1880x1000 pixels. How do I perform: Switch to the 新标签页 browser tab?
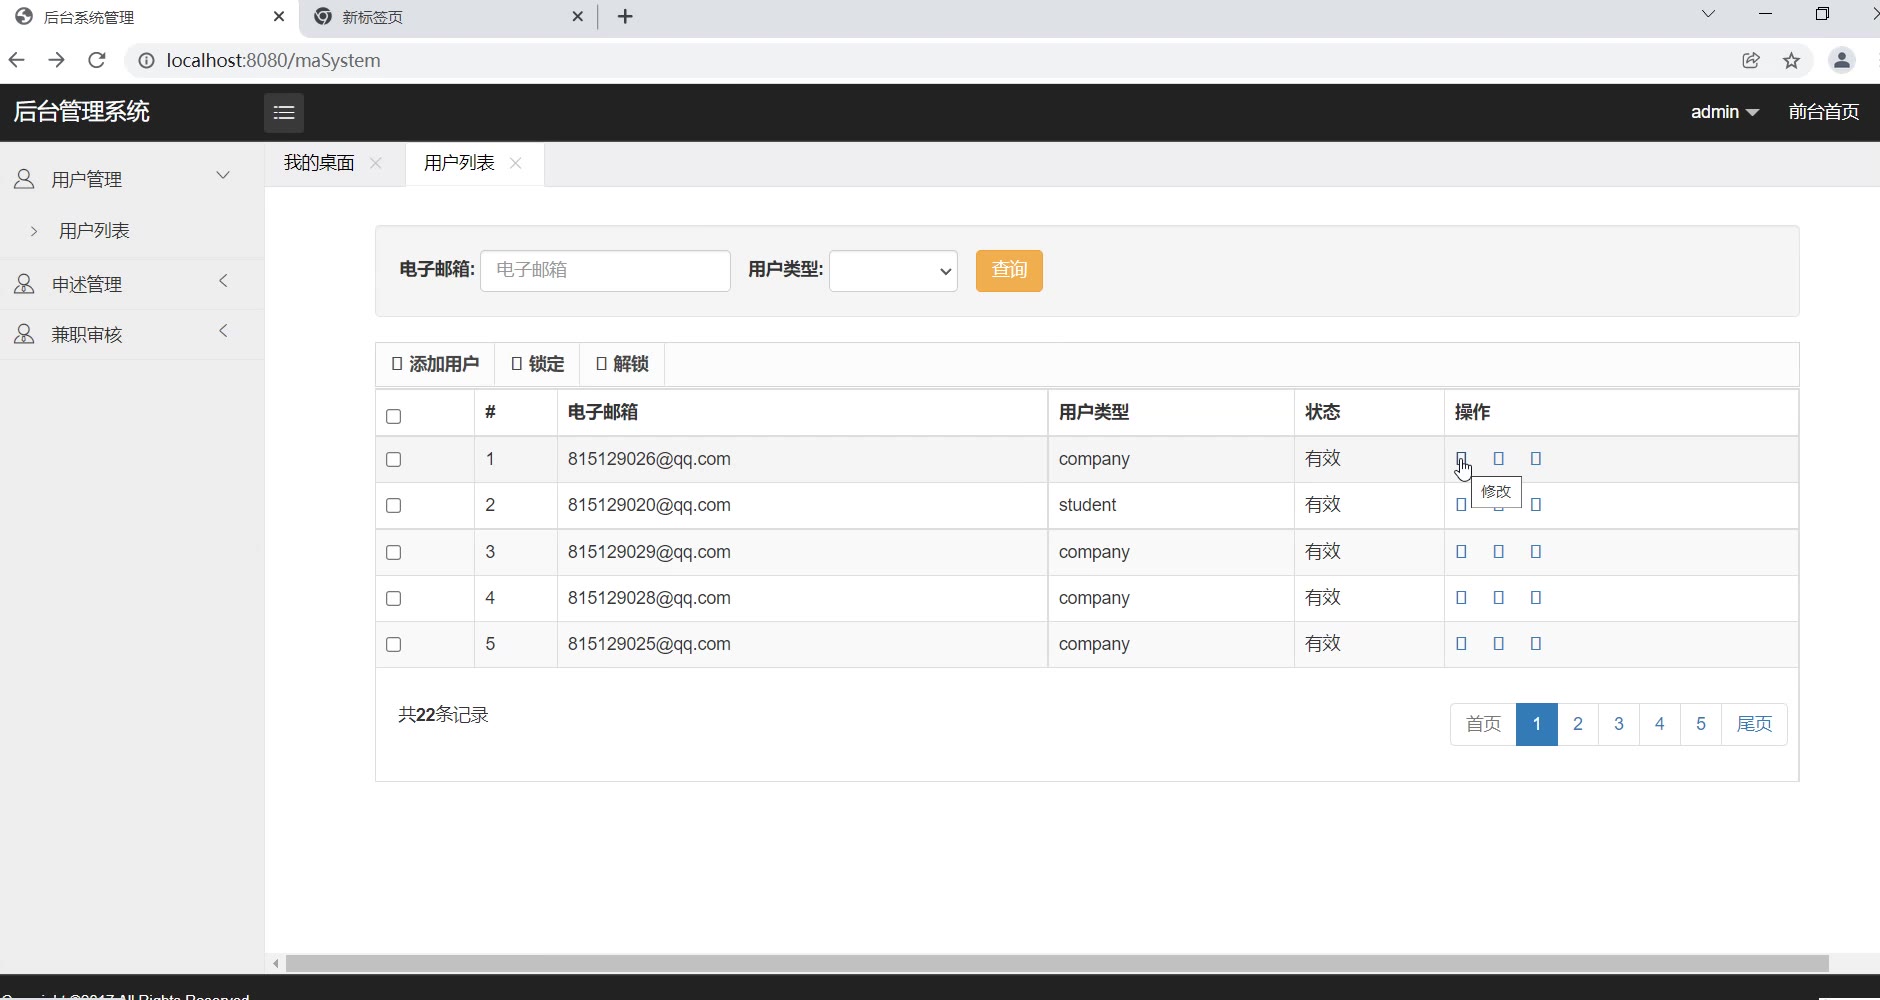coord(450,17)
